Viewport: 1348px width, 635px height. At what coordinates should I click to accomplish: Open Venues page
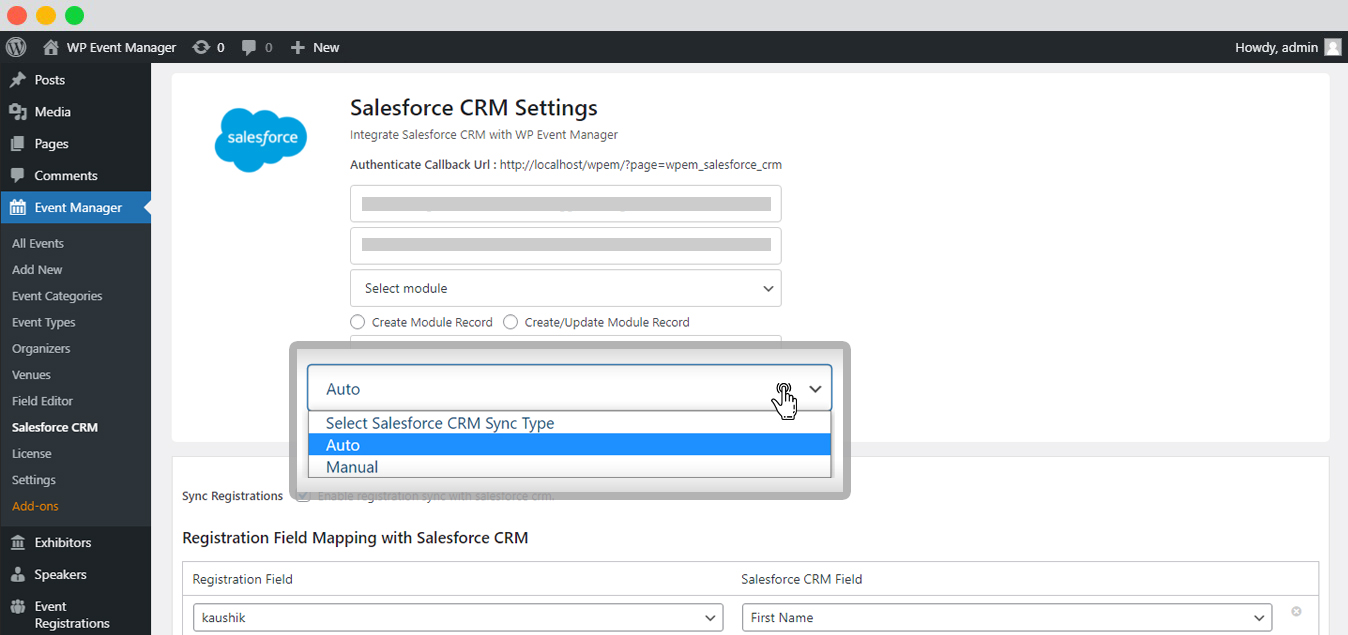click(31, 375)
